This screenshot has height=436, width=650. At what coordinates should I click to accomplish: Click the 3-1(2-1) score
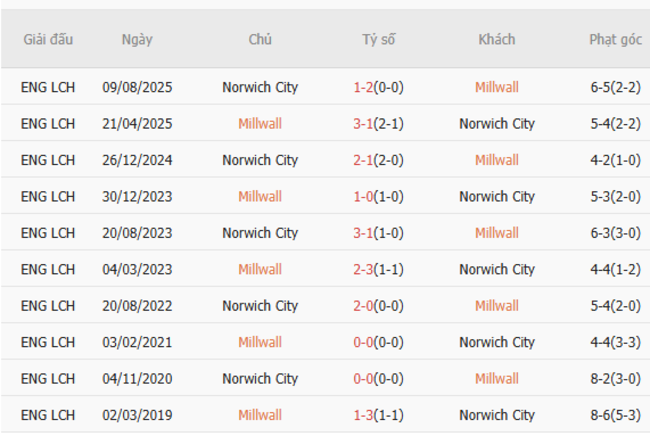click(x=379, y=124)
